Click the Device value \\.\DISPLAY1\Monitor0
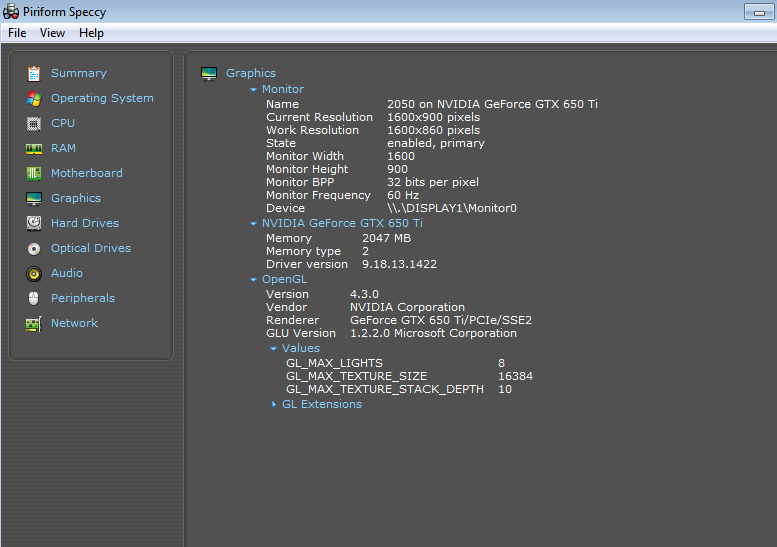This screenshot has width=777, height=547. click(x=452, y=208)
